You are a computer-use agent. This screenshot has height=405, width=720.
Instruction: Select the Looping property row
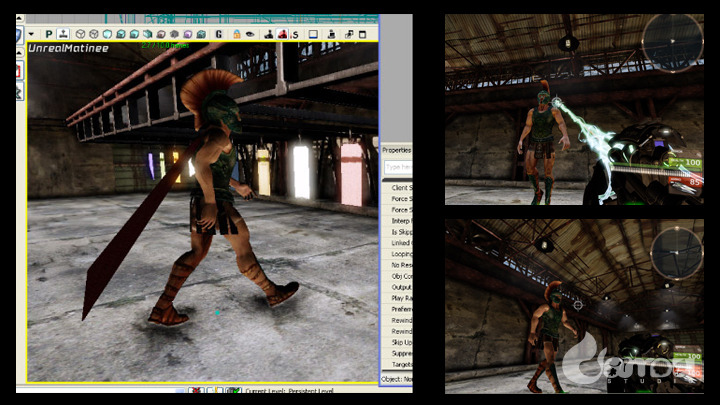(x=397, y=254)
